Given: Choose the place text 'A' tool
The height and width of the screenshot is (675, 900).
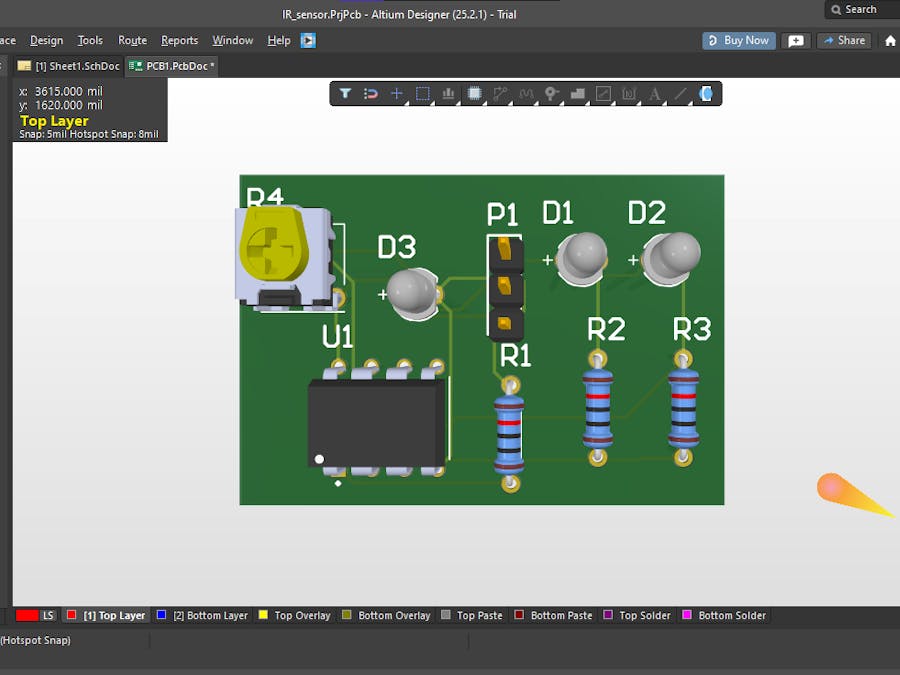Looking at the screenshot, I should (655, 94).
